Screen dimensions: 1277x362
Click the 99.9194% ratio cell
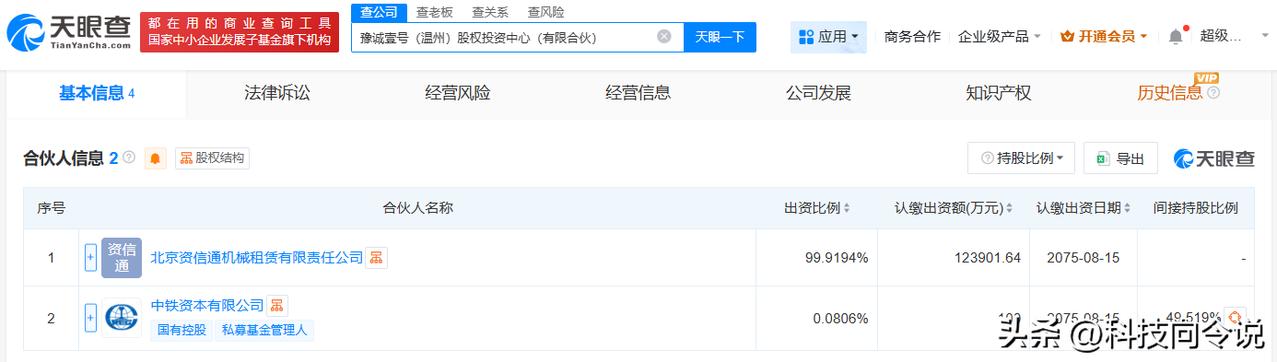(836, 258)
